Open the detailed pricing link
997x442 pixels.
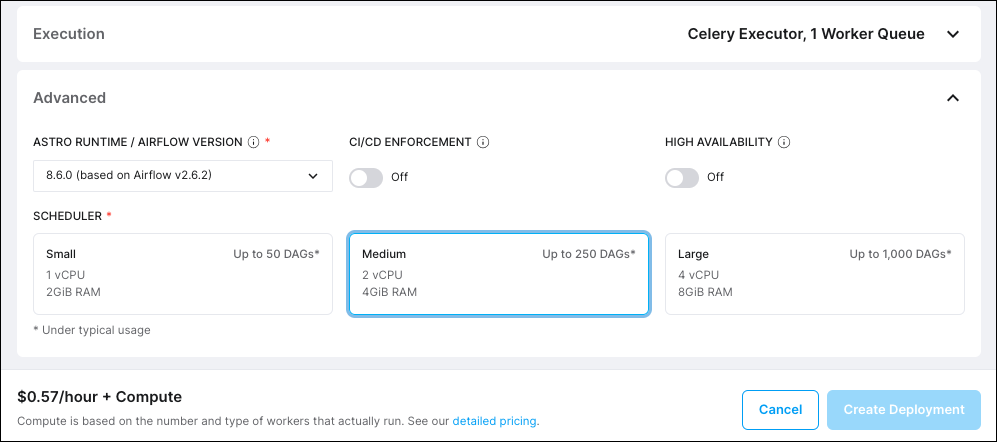(496, 421)
